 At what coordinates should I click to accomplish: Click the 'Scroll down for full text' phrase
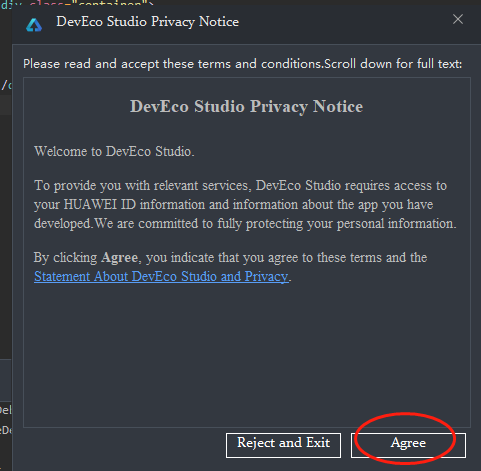(x=393, y=64)
